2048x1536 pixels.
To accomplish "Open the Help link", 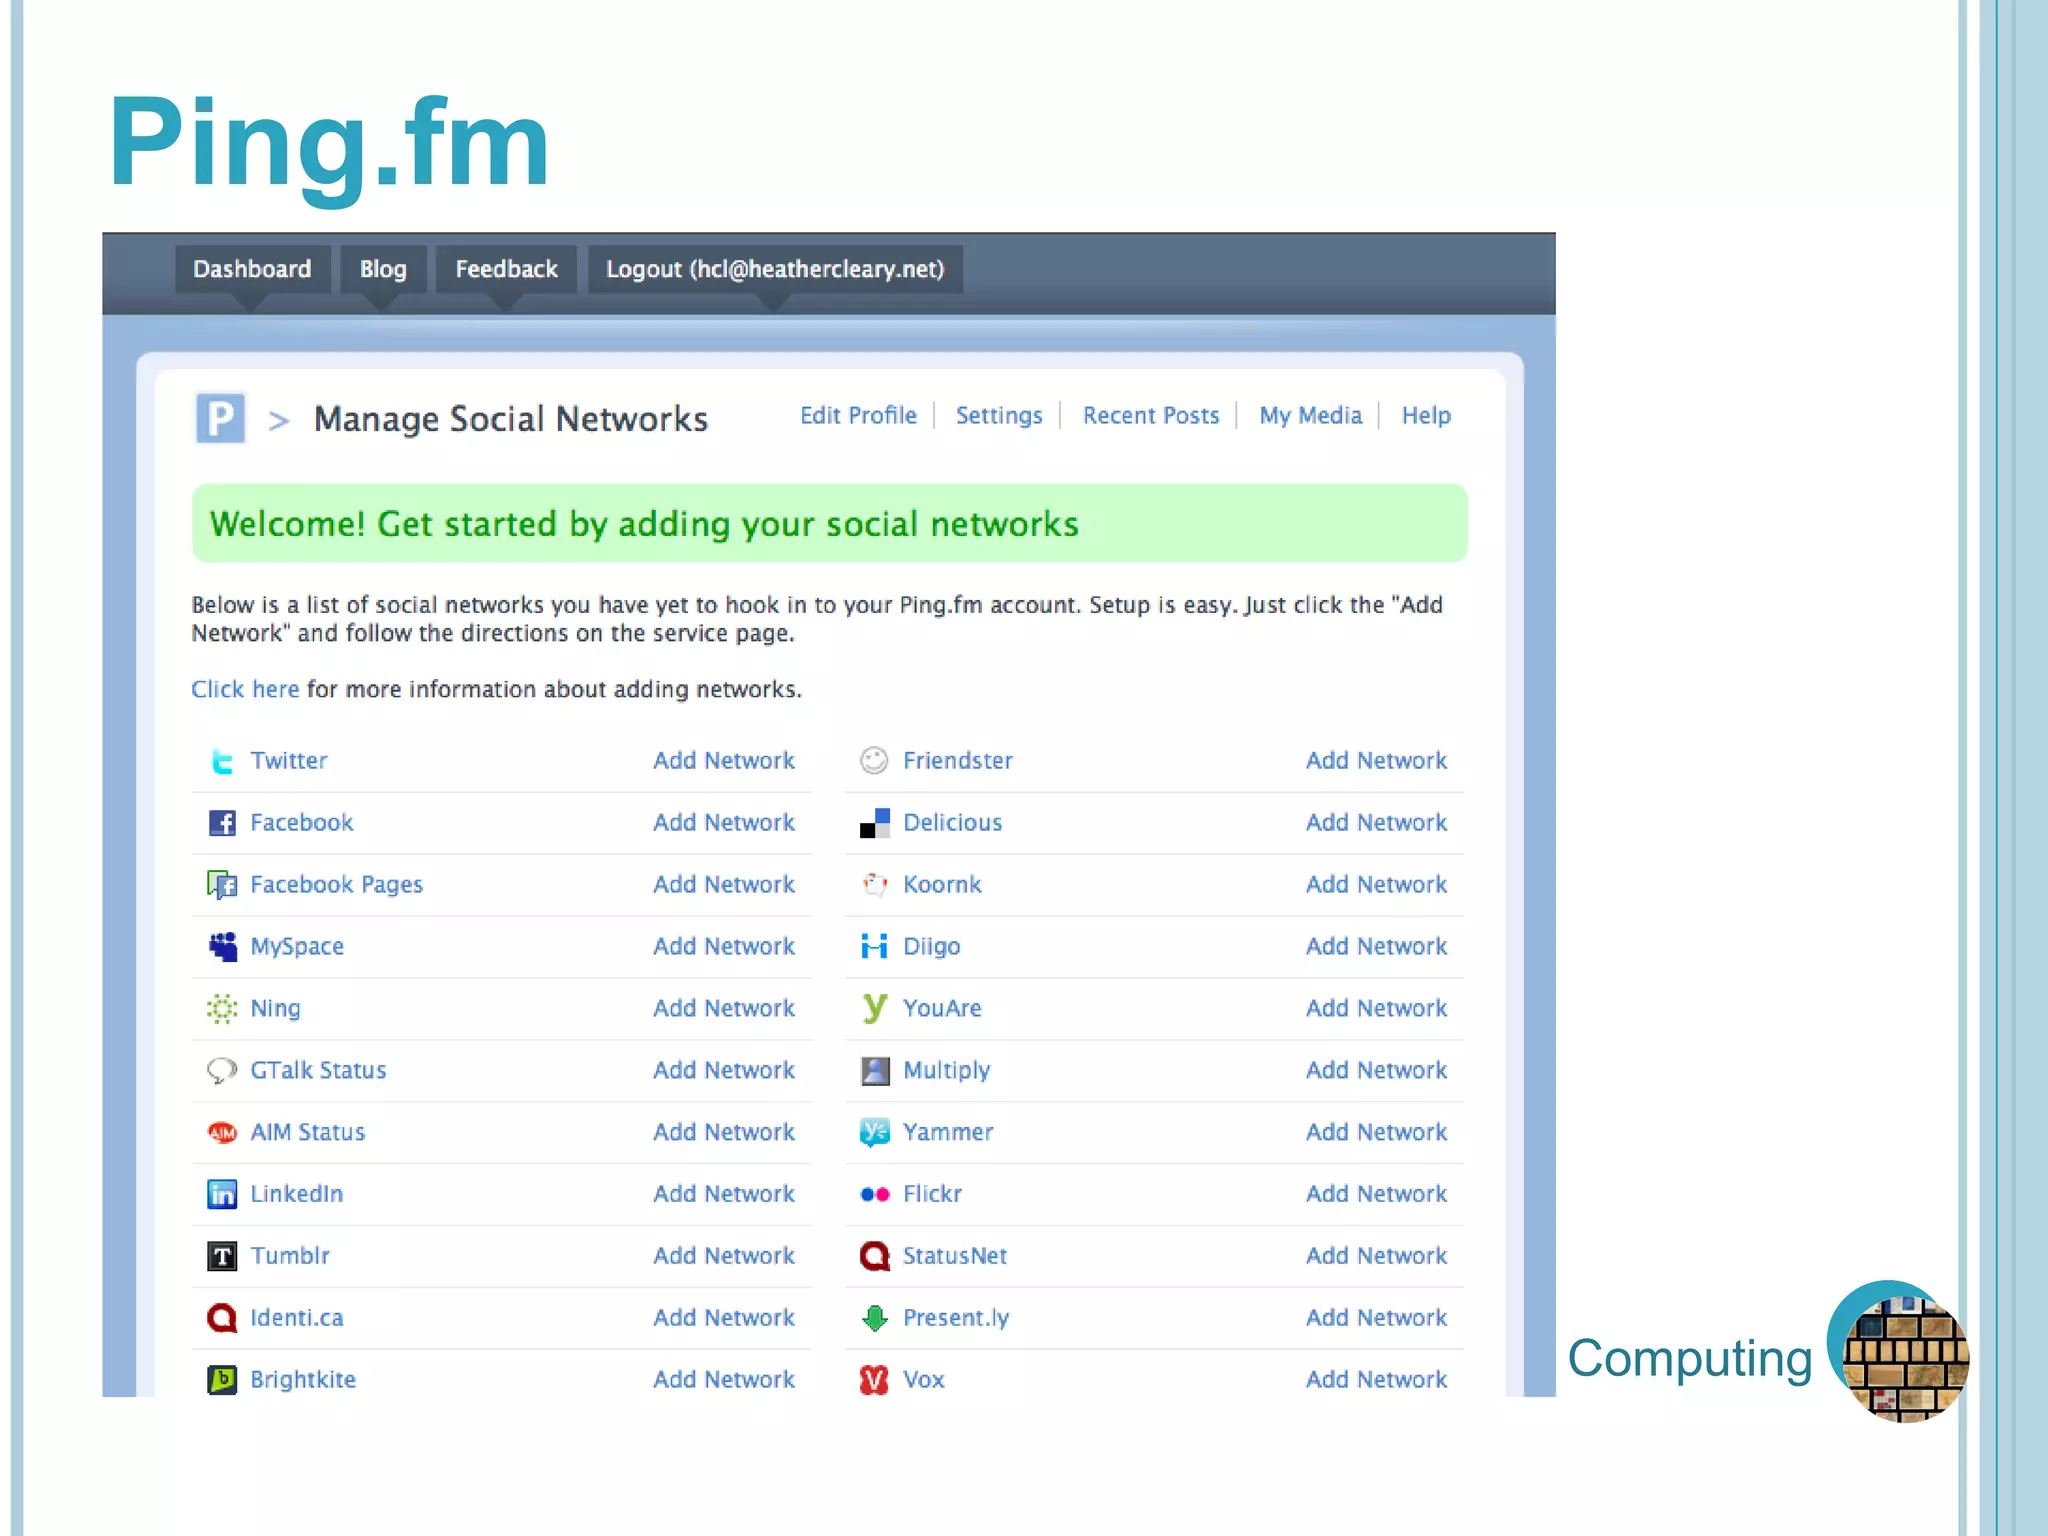I will 1426,415.
